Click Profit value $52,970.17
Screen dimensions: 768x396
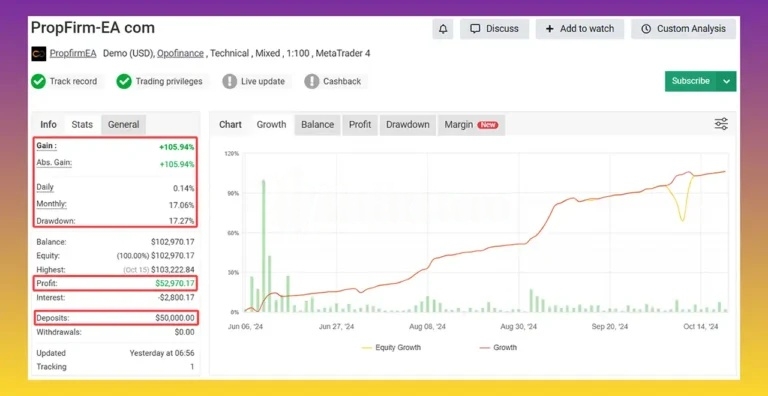pos(175,283)
